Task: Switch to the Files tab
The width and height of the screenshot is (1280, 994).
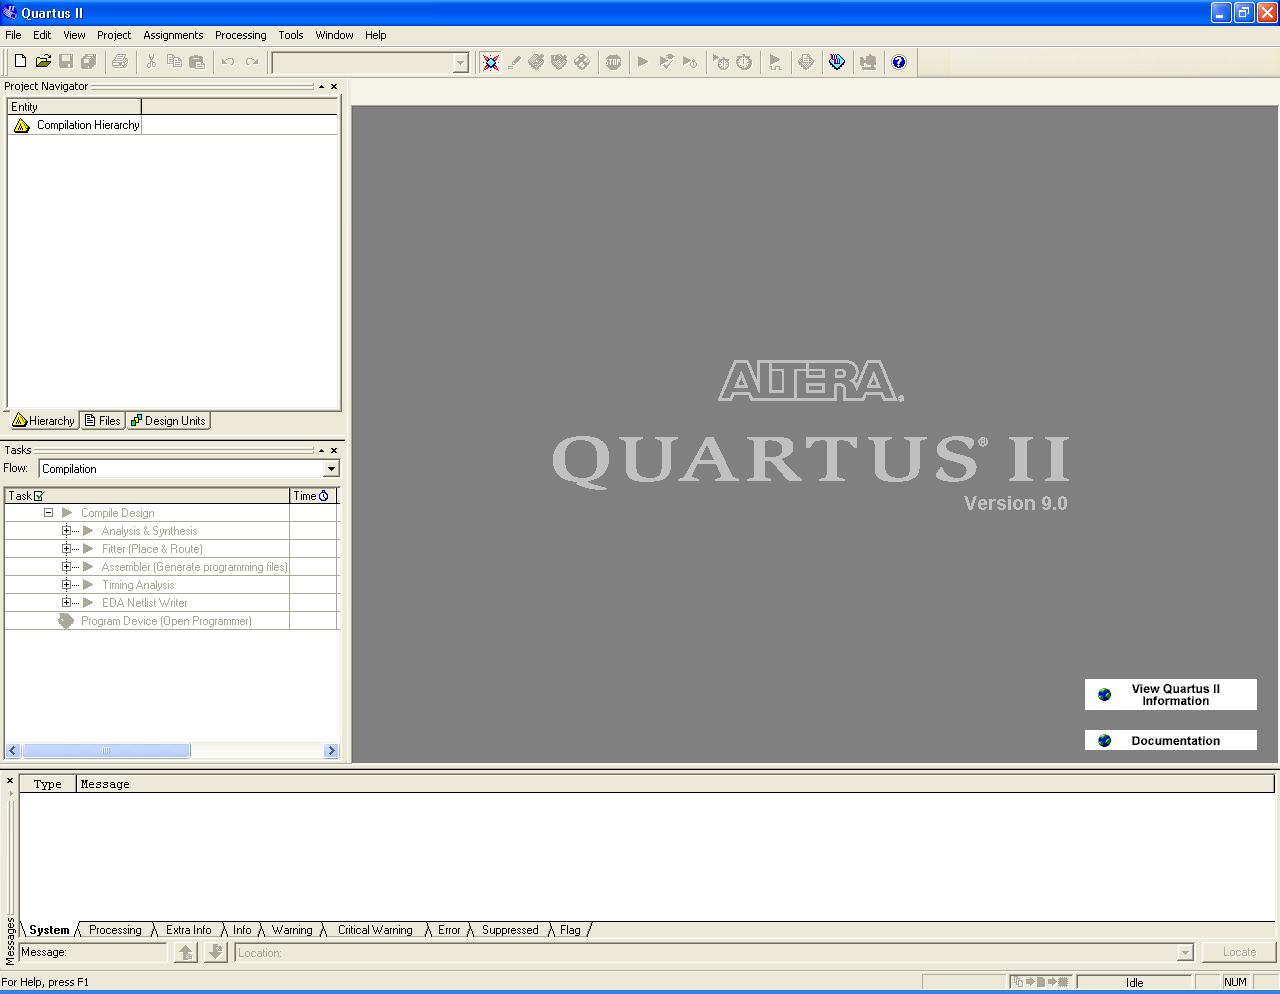Action: pos(103,421)
